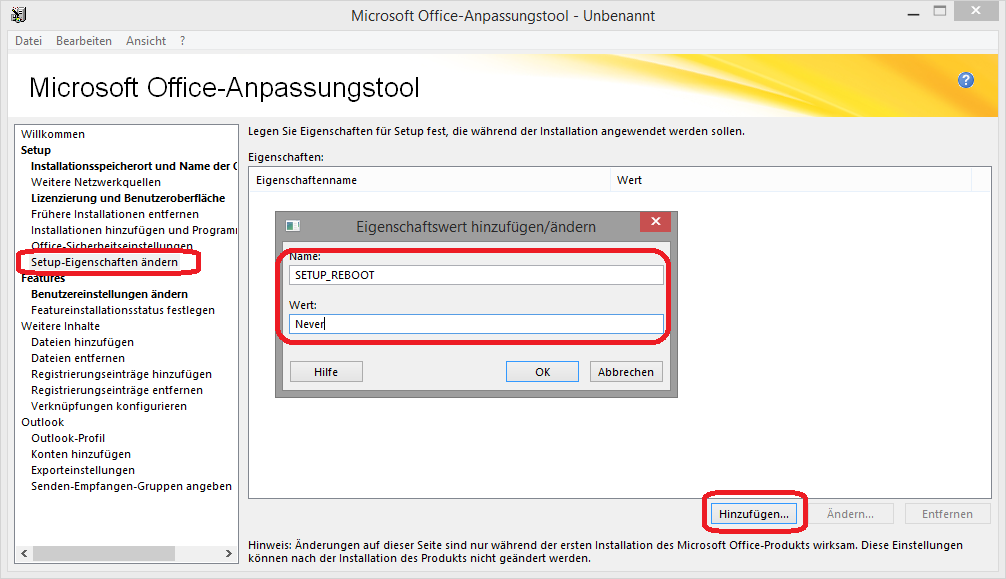
Task: Click the navigation pane horizontal scrollbar thumb
Action: pyautogui.click(x=104, y=553)
